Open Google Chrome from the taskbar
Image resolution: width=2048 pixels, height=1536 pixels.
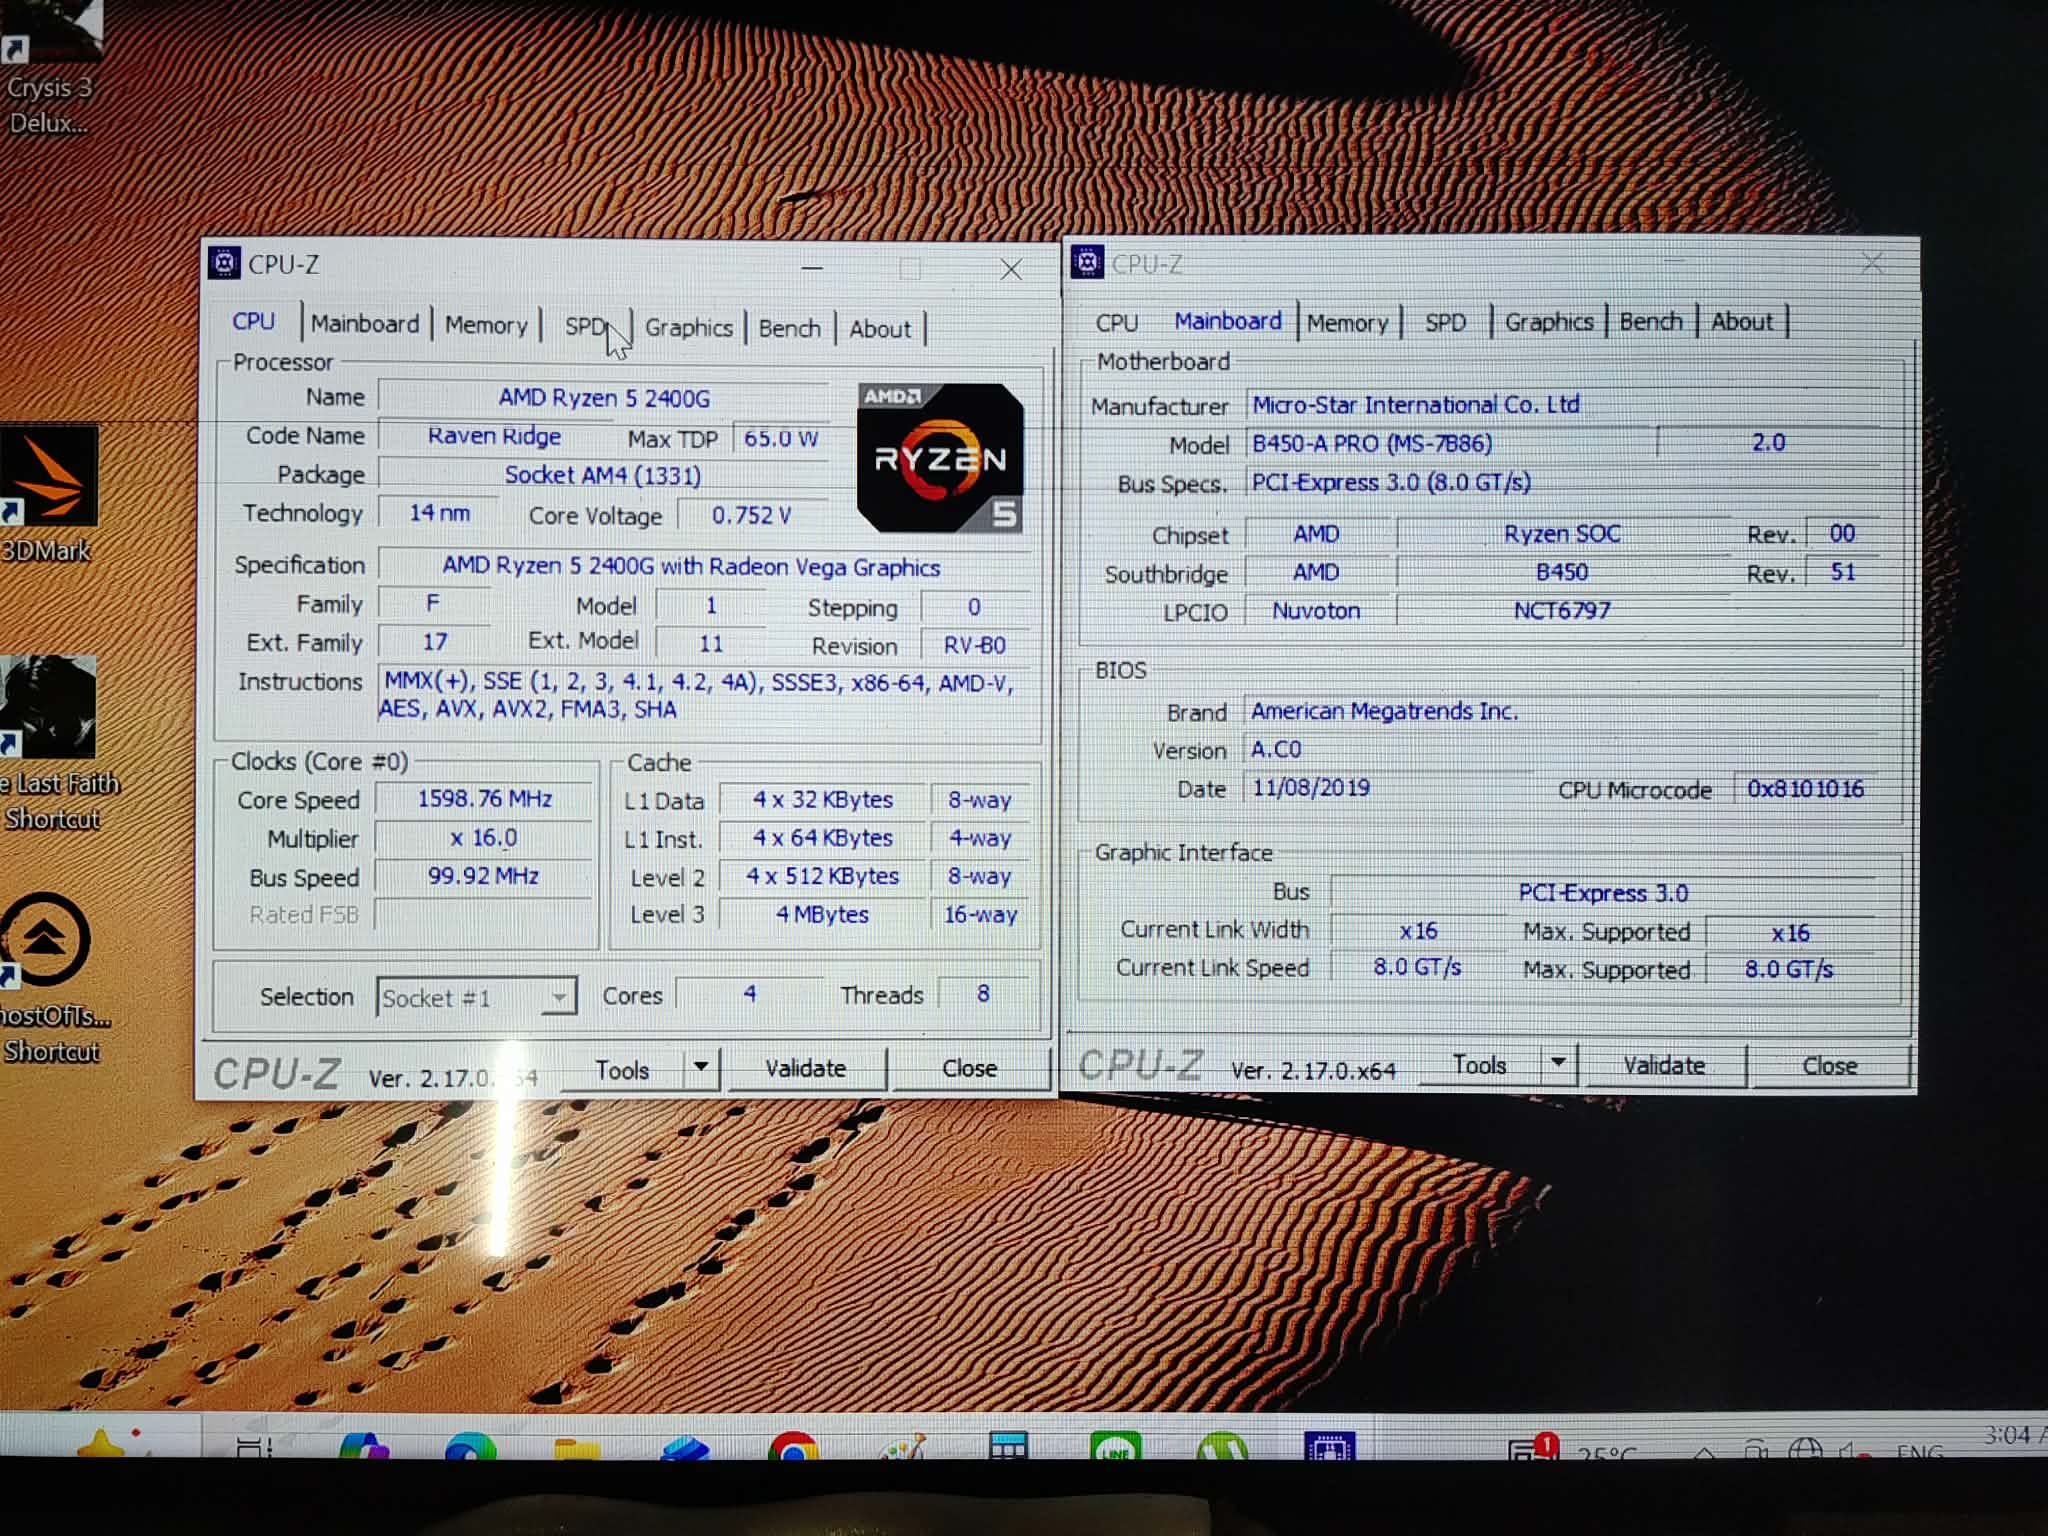tap(793, 1446)
